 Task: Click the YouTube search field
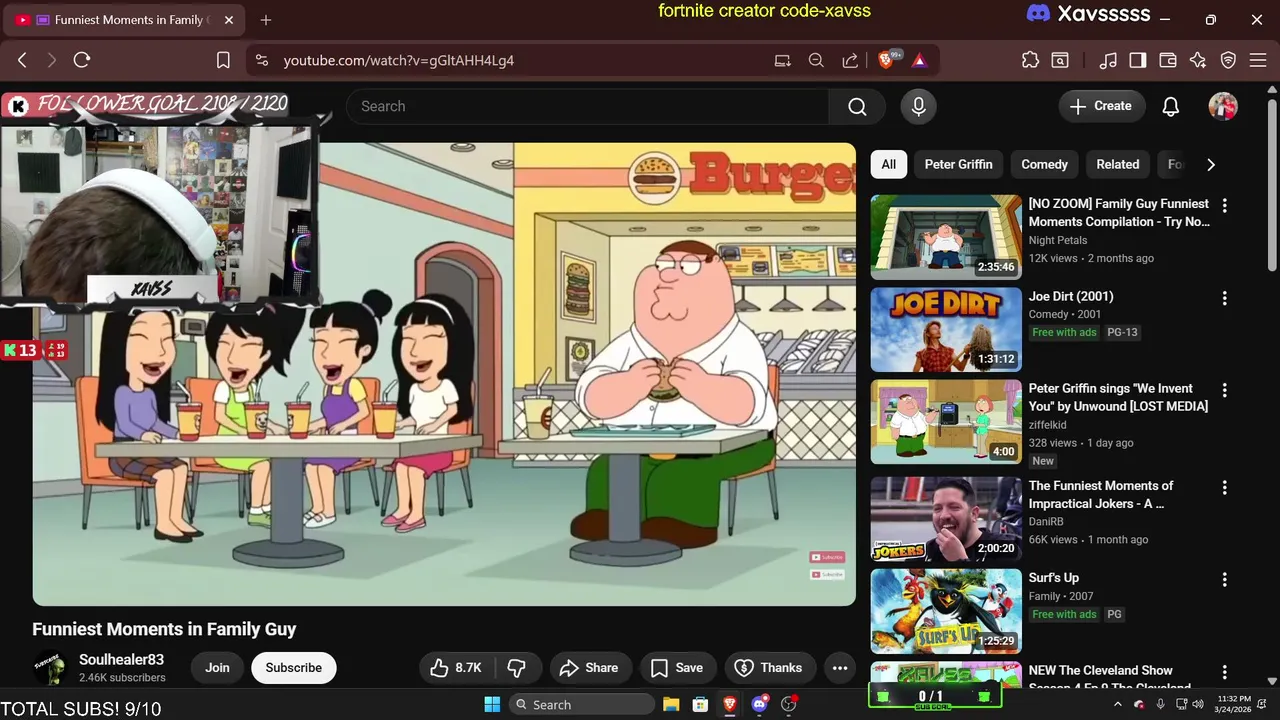click(587, 106)
